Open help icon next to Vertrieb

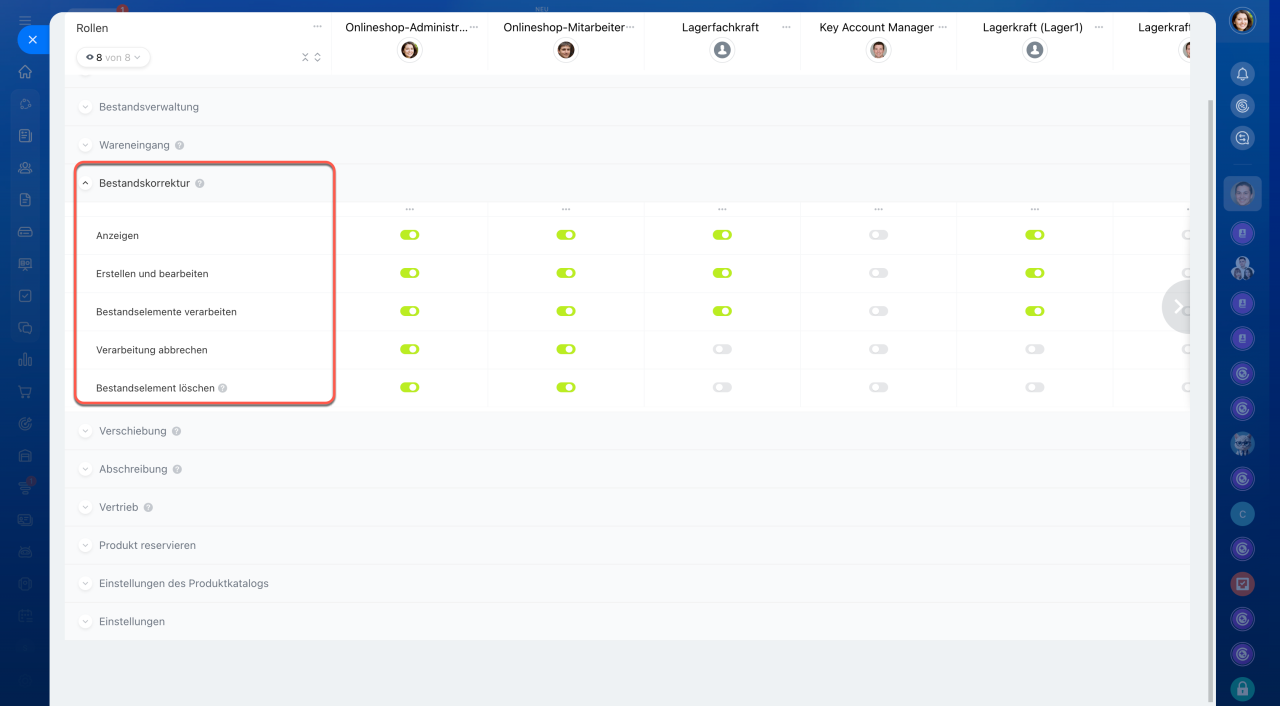pos(148,508)
